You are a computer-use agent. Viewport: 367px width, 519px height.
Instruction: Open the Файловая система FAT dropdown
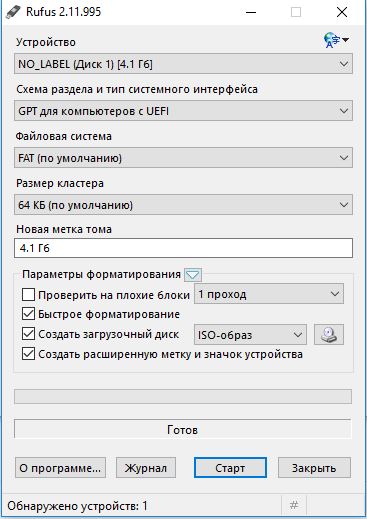pyautogui.click(x=183, y=158)
